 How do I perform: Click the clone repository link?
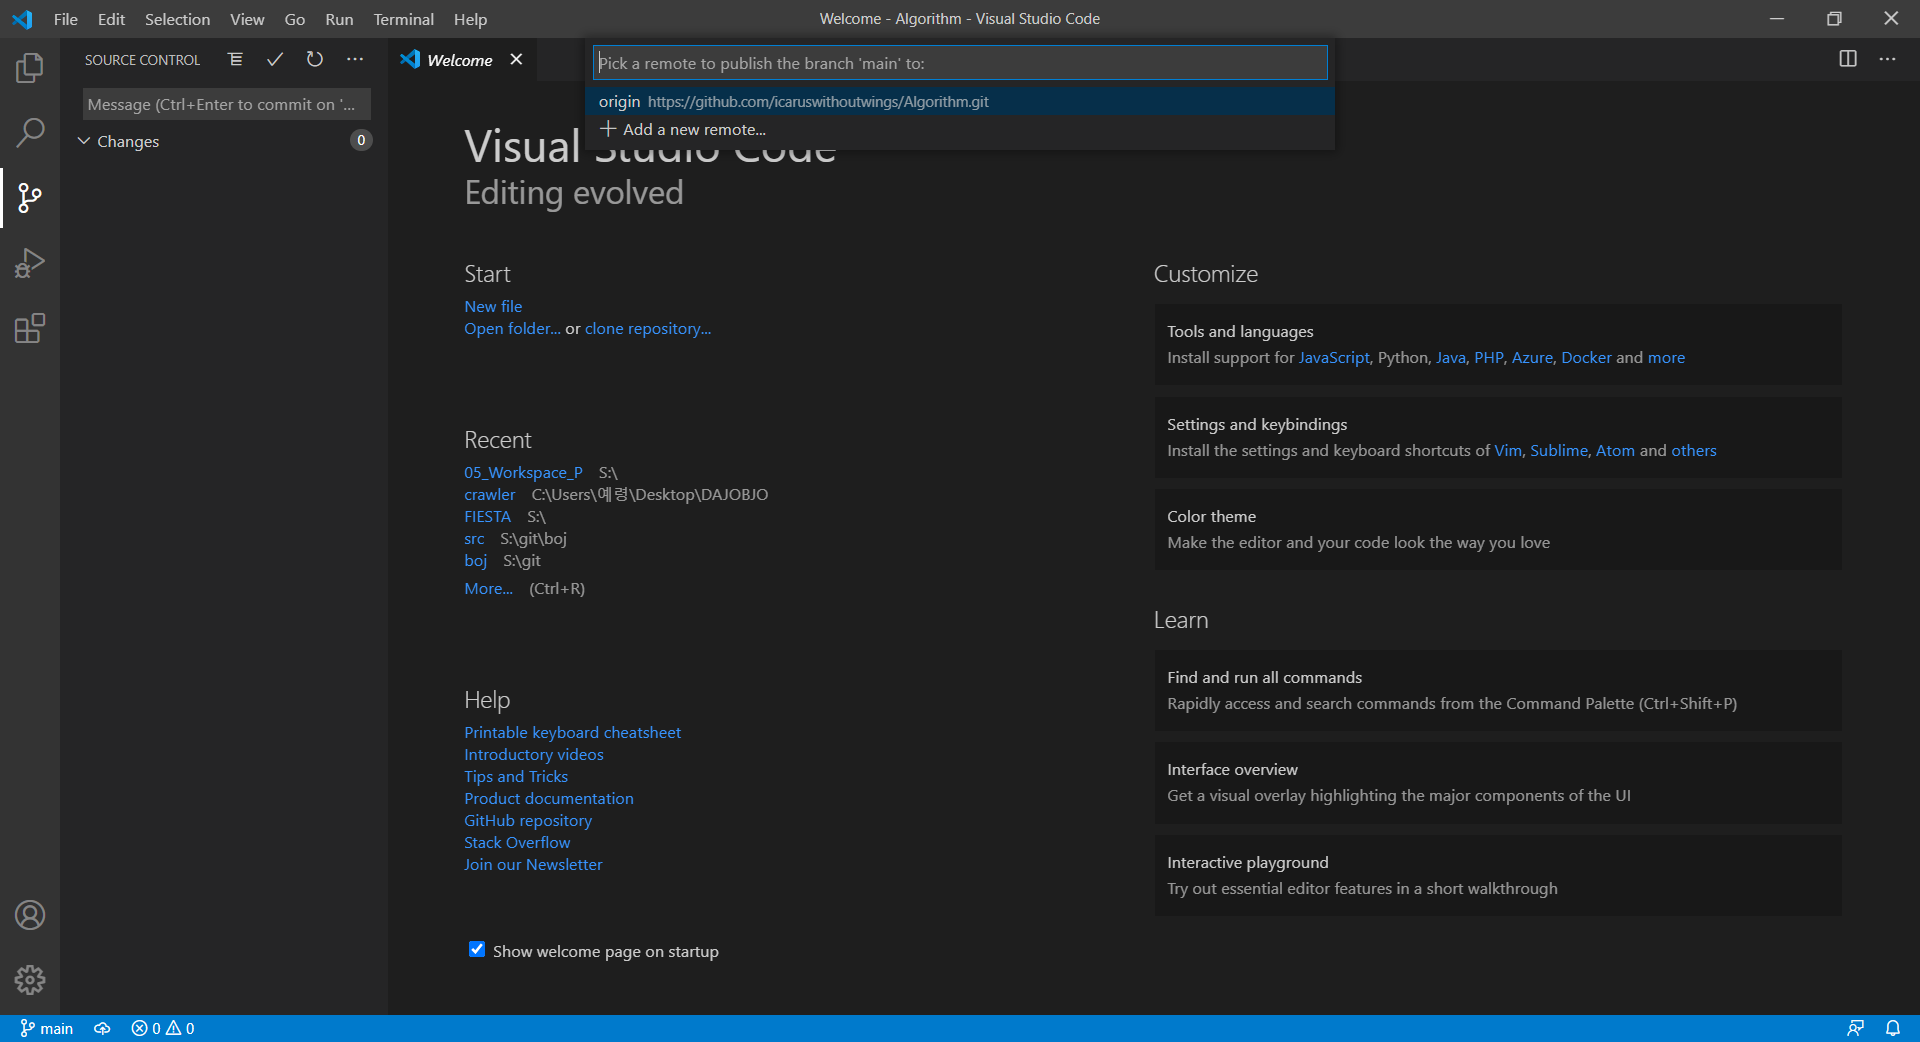[648, 328]
